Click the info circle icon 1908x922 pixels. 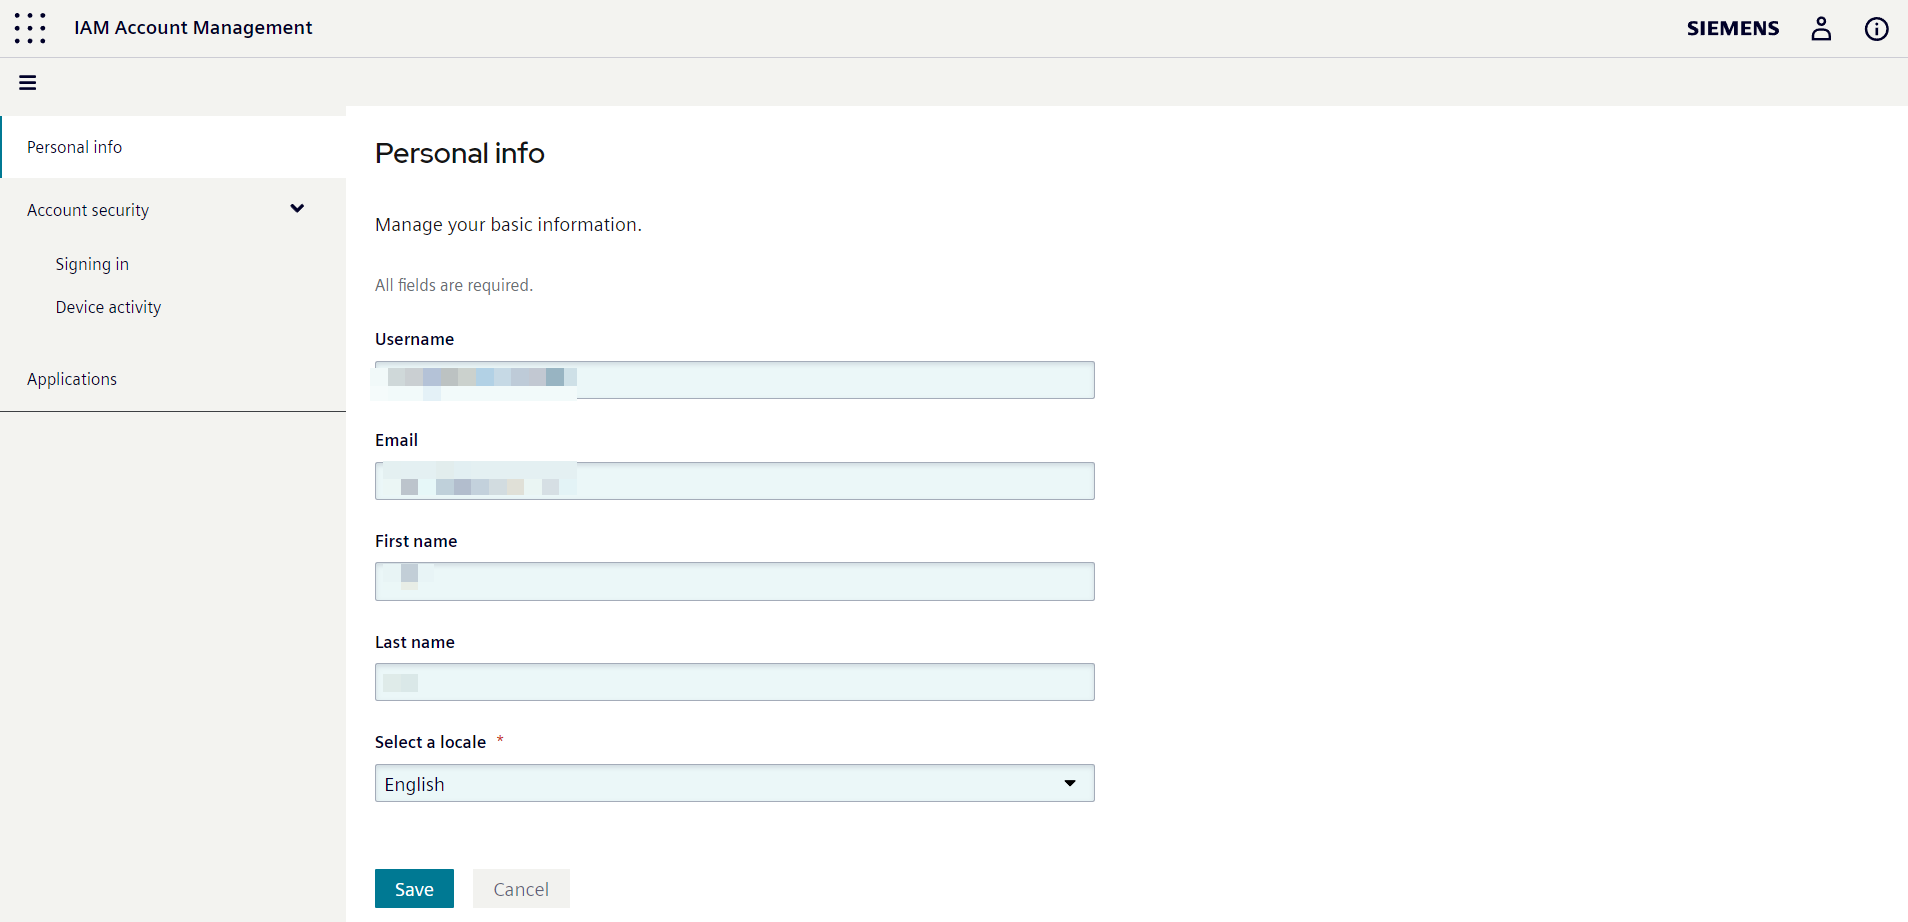(x=1876, y=29)
